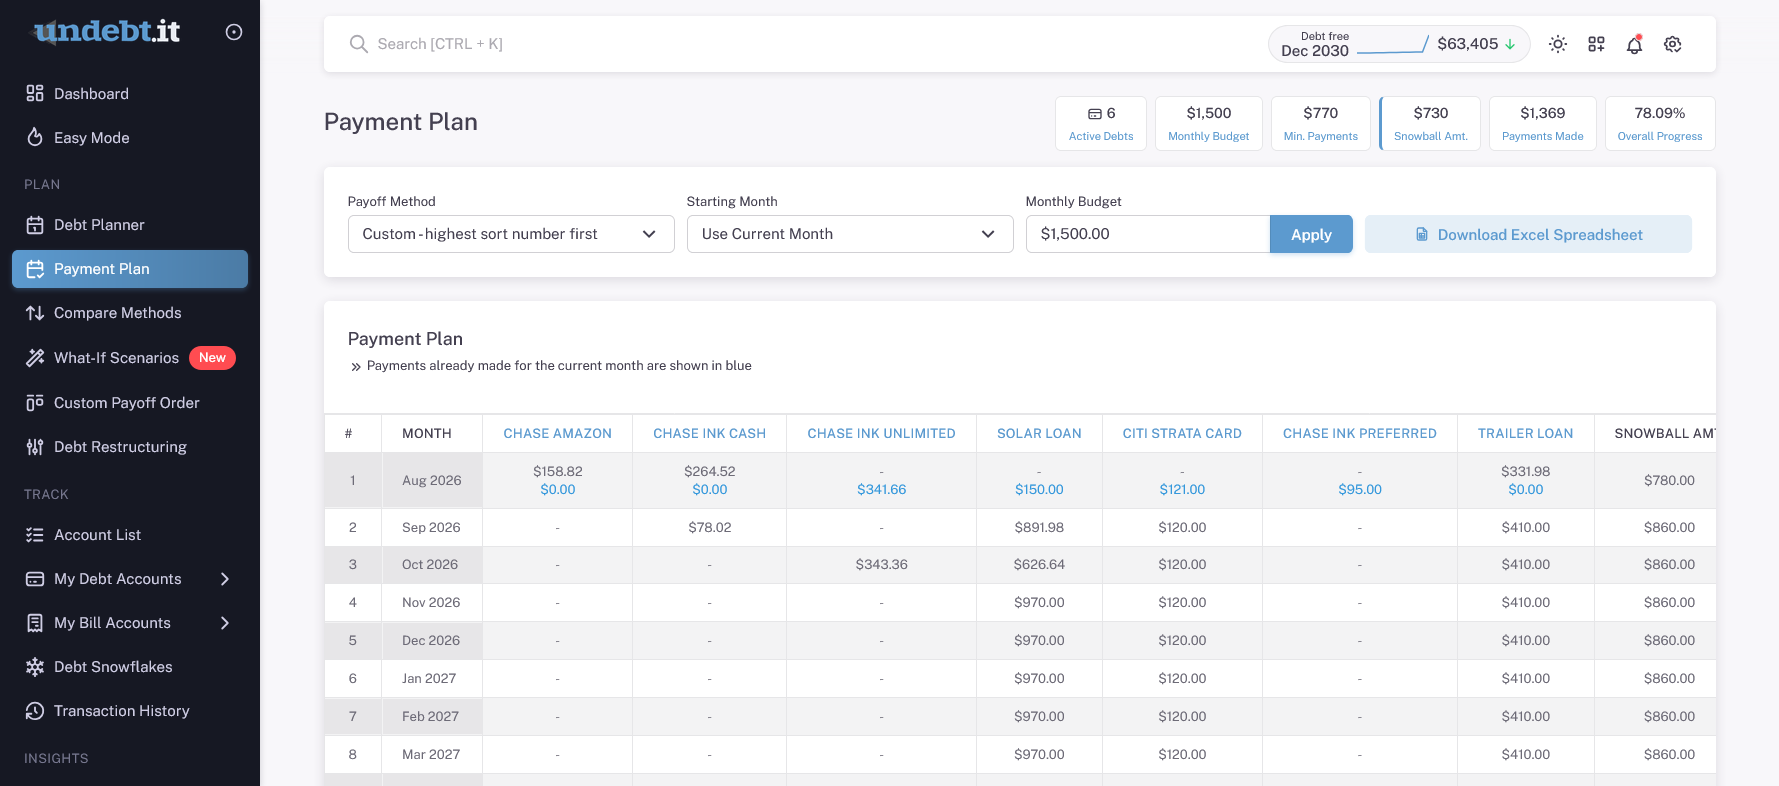Click the What-If Scenarios wand icon
This screenshot has width=1779, height=786.
(35, 358)
